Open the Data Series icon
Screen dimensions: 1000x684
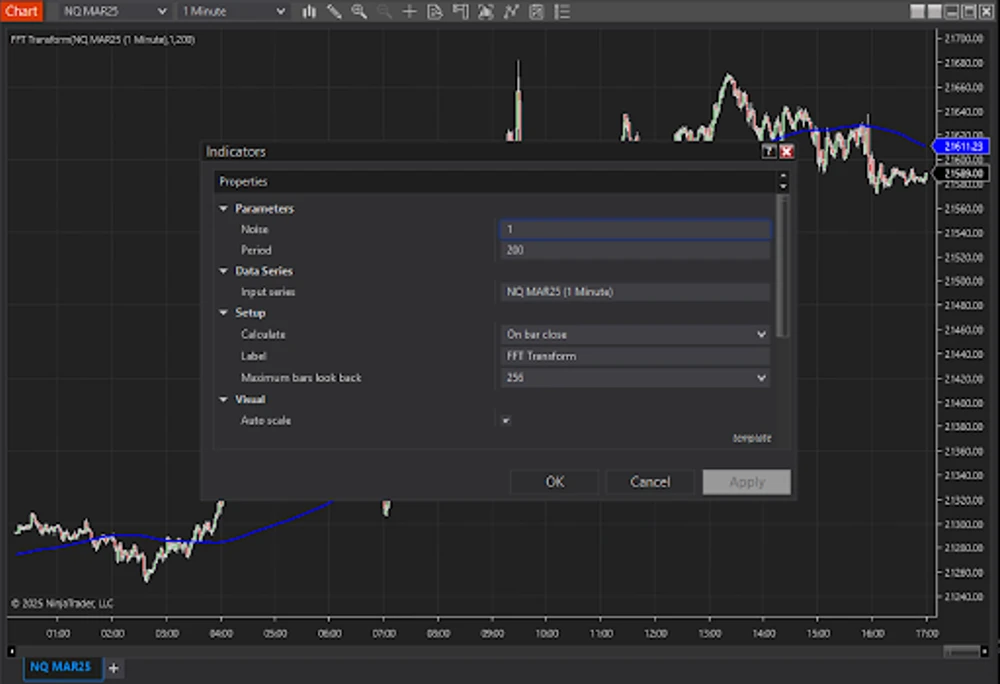[x=486, y=11]
